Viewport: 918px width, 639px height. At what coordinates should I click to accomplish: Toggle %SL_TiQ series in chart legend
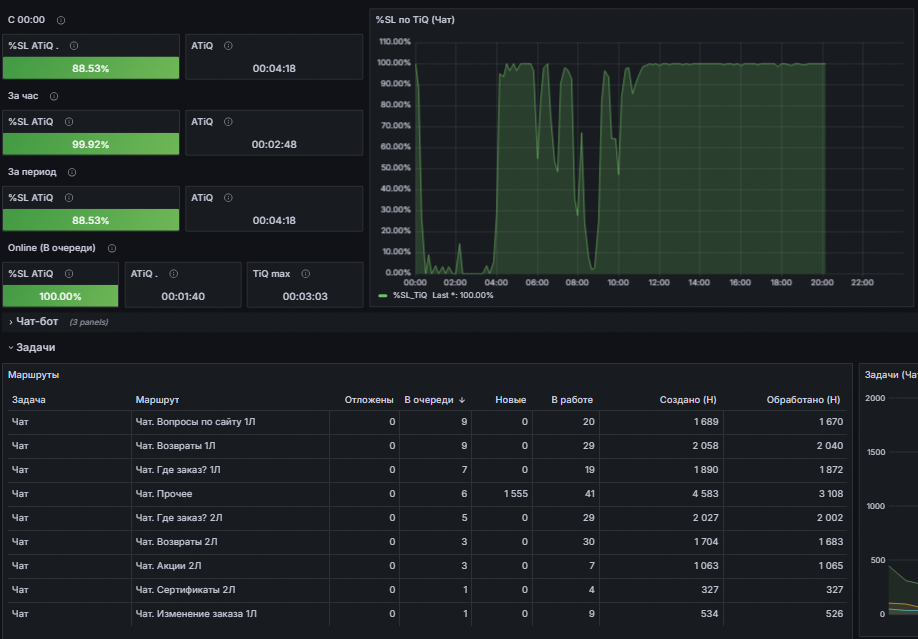[410, 295]
